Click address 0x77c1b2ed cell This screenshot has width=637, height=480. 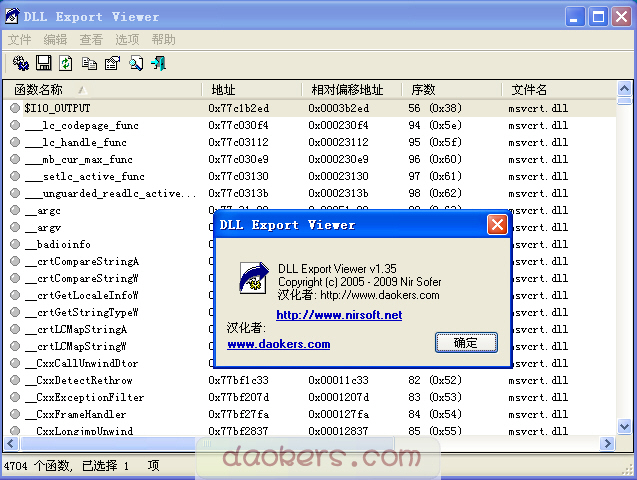[x=238, y=108]
